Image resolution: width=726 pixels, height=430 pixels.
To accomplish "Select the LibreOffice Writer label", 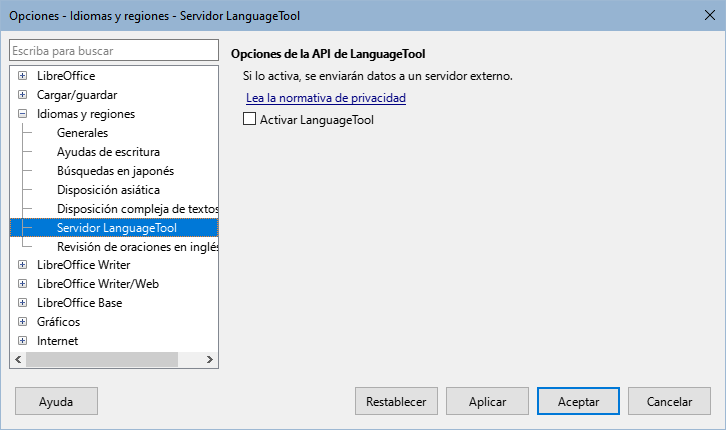I will (84, 265).
